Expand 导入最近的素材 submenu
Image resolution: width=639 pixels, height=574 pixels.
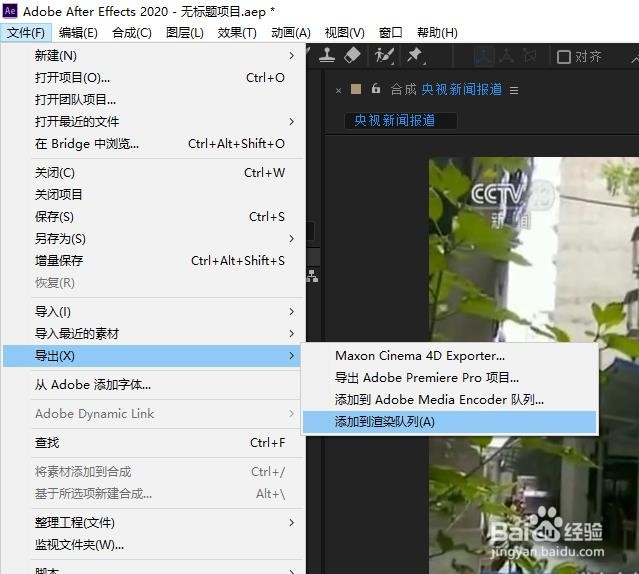(154, 334)
